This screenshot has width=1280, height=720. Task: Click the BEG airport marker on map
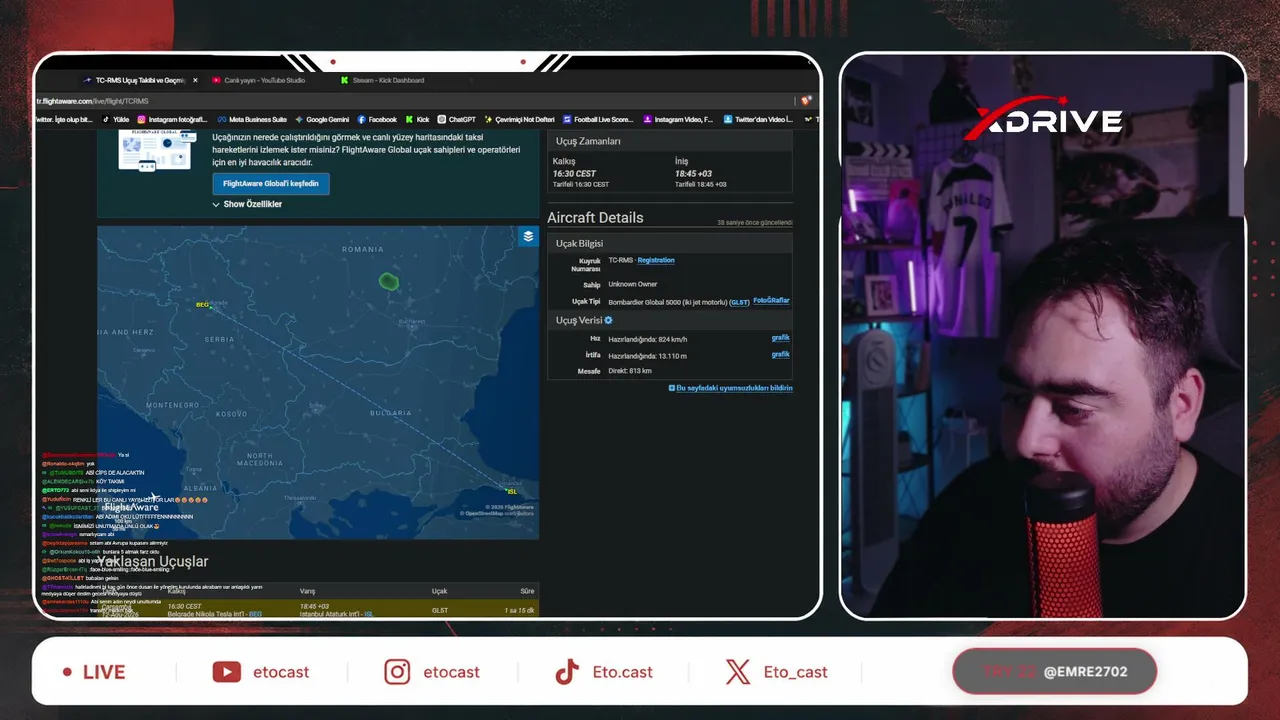point(203,304)
